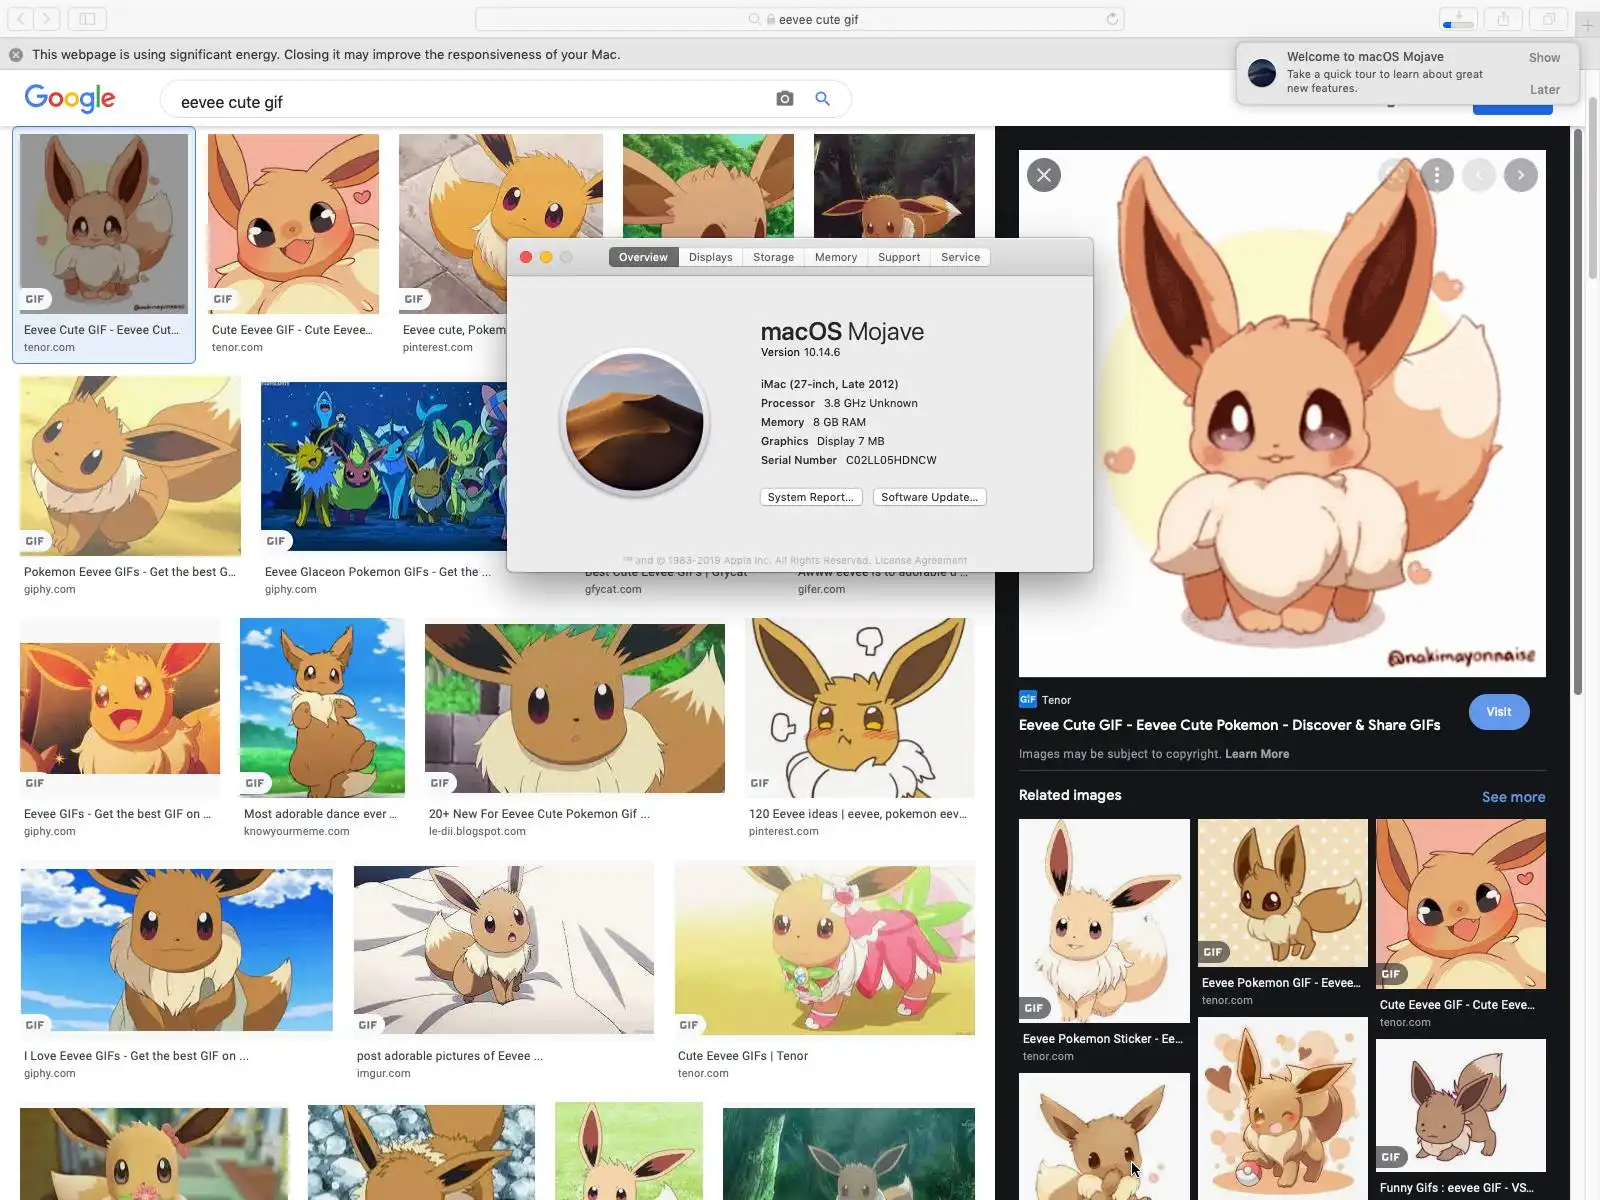This screenshot has width=1600, height=1200.
Task: Click the Google search text field
Action: (x=470, y=101)
